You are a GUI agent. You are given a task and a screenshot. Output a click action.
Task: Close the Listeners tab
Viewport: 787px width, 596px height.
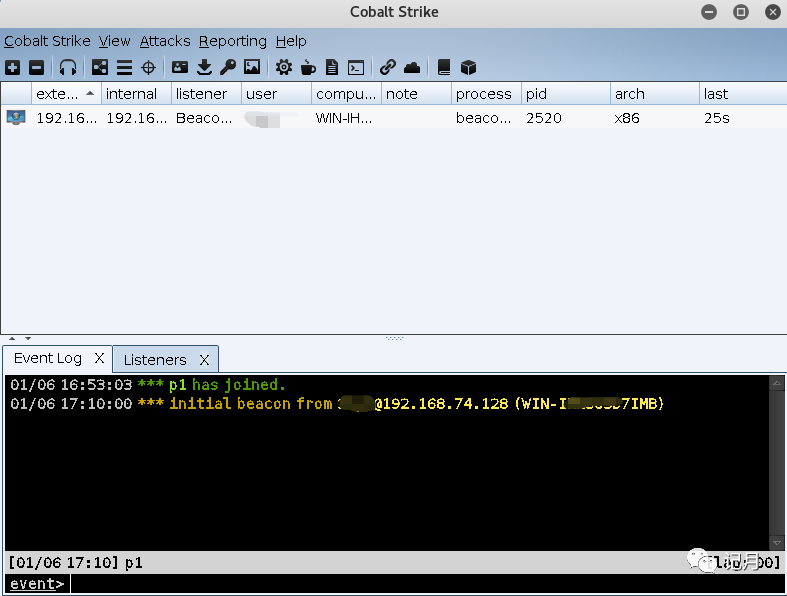coord(204,360)
